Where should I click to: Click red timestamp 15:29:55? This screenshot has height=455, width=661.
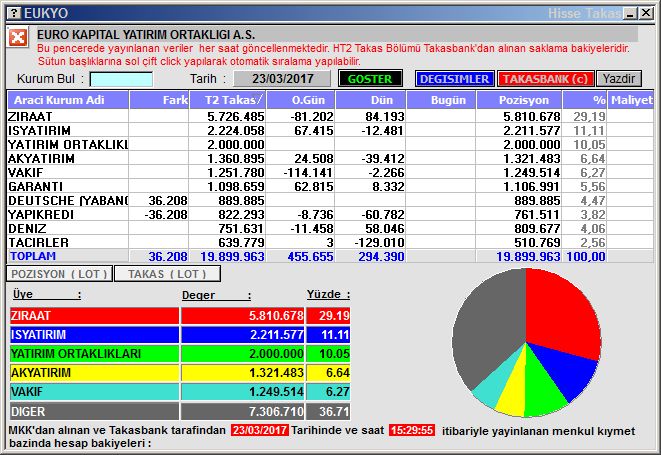(412, 430)
